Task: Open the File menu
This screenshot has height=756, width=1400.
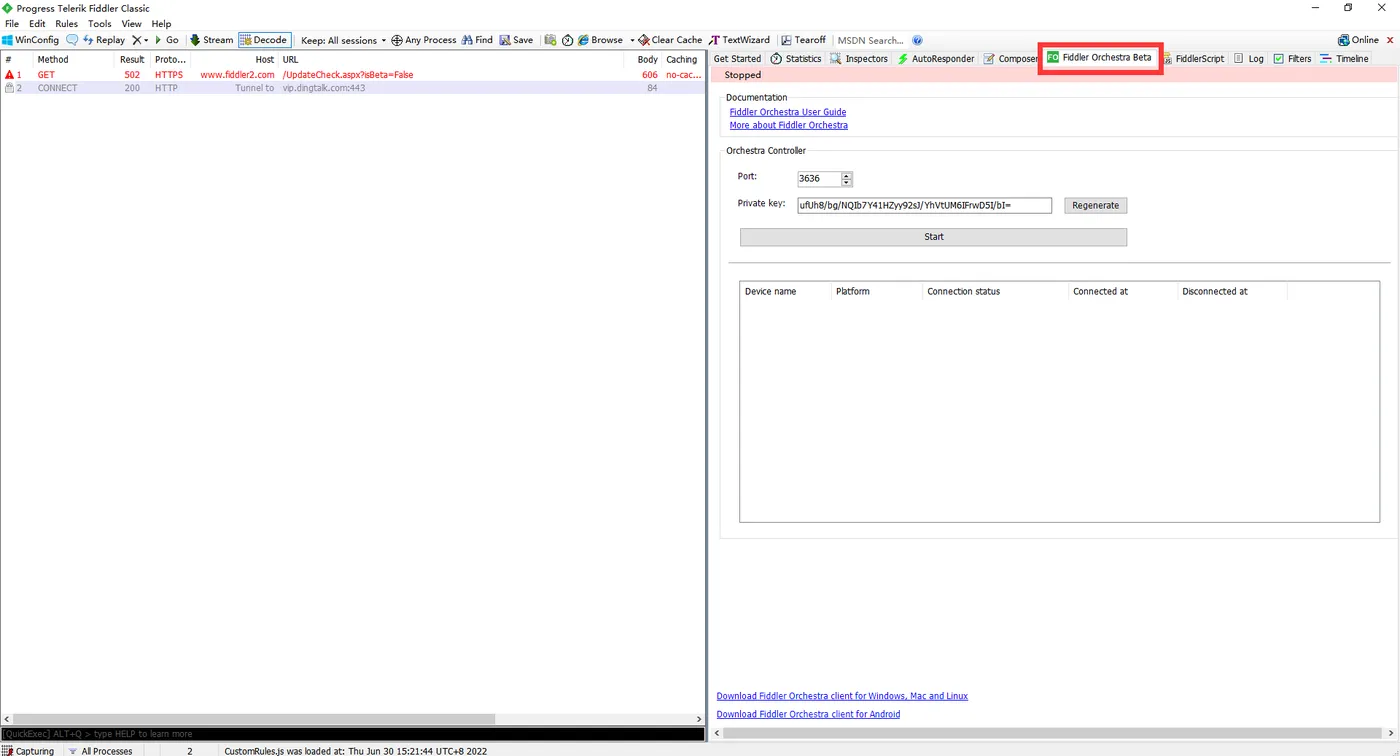Action: click(x=12, y=23)
